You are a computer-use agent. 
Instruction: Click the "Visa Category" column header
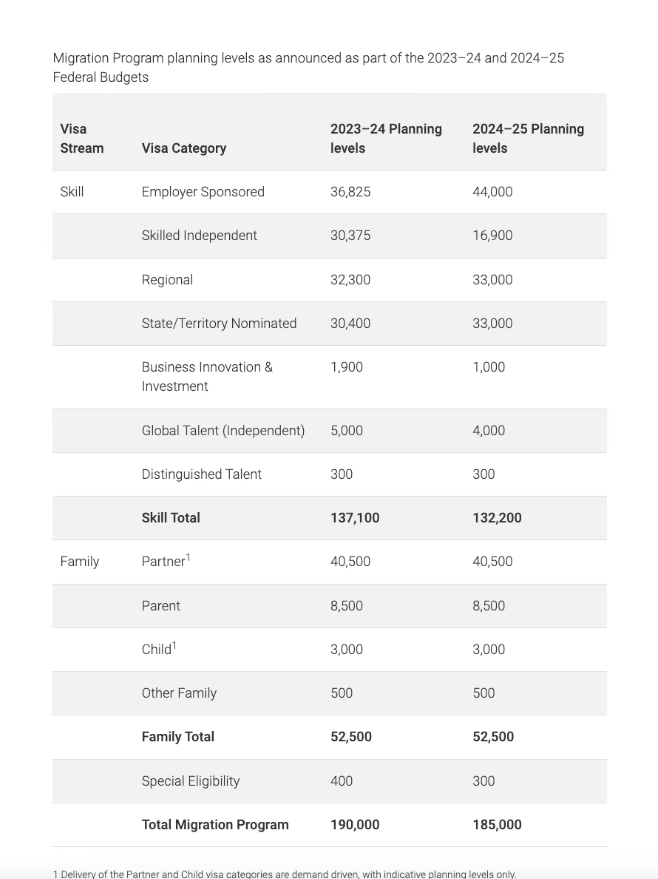[x=184, y=148]
